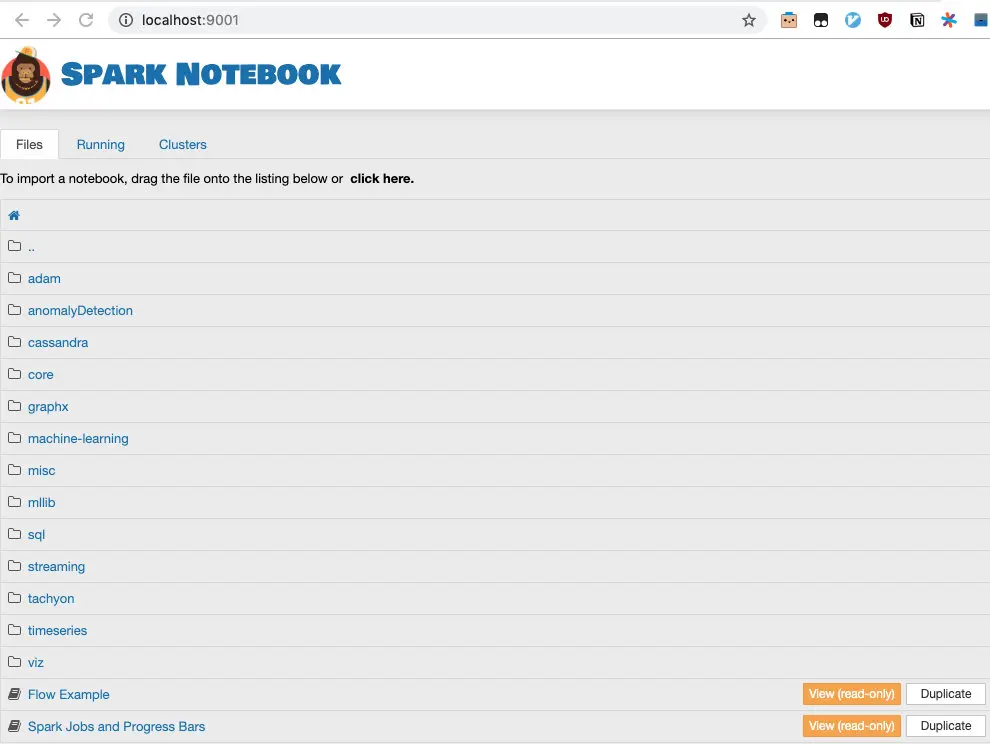990x744 pixels.
Task: Click the folder icon beside mllib
Action: pos(15,501)
